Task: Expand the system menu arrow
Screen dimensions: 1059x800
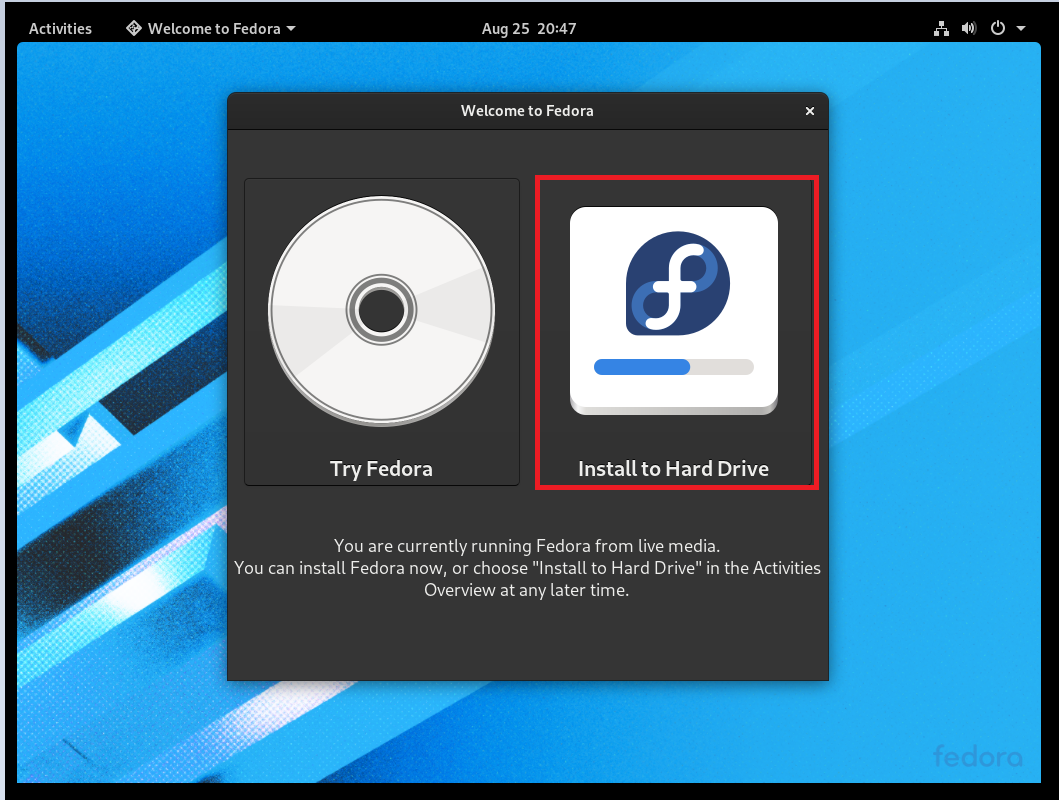Action: pyautogui.click(x=1021, y=28)
